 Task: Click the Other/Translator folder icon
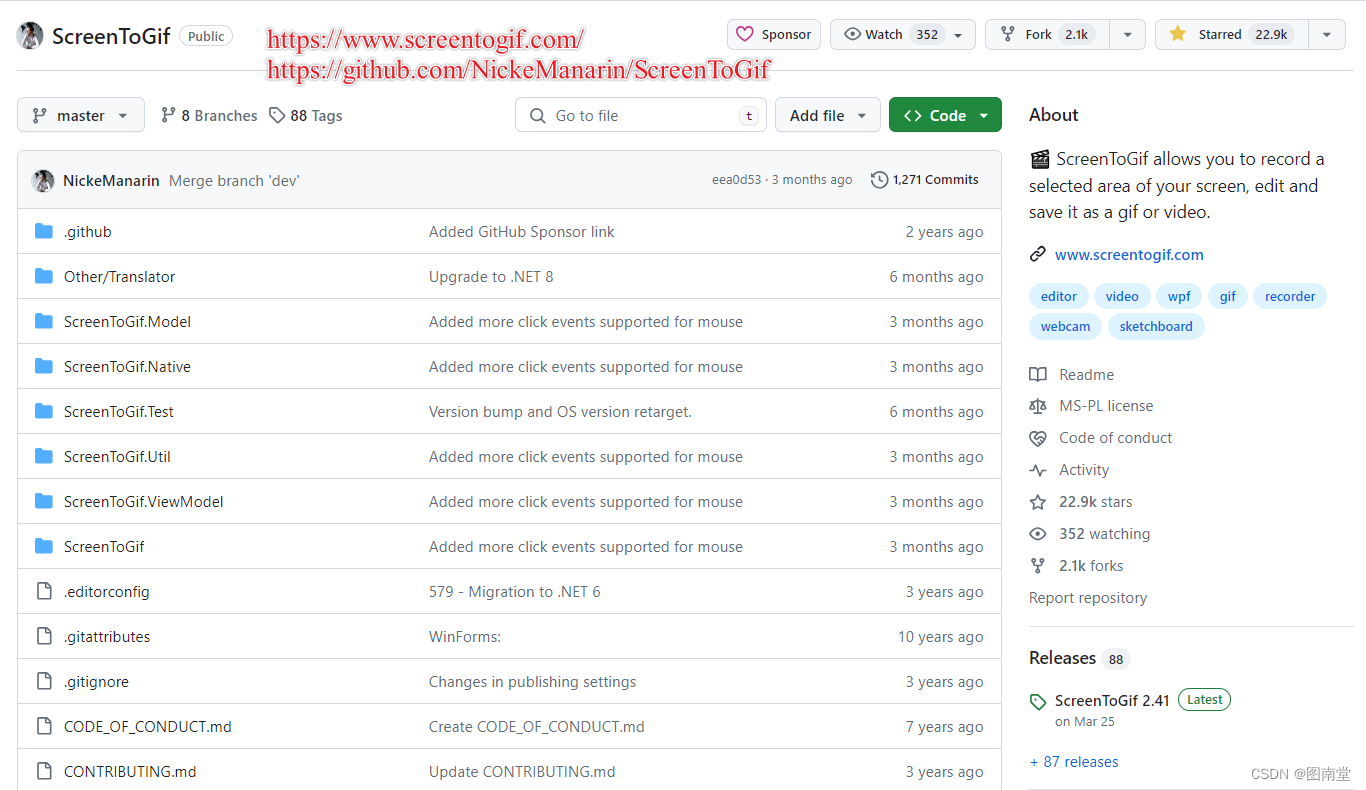coord(44,276)
